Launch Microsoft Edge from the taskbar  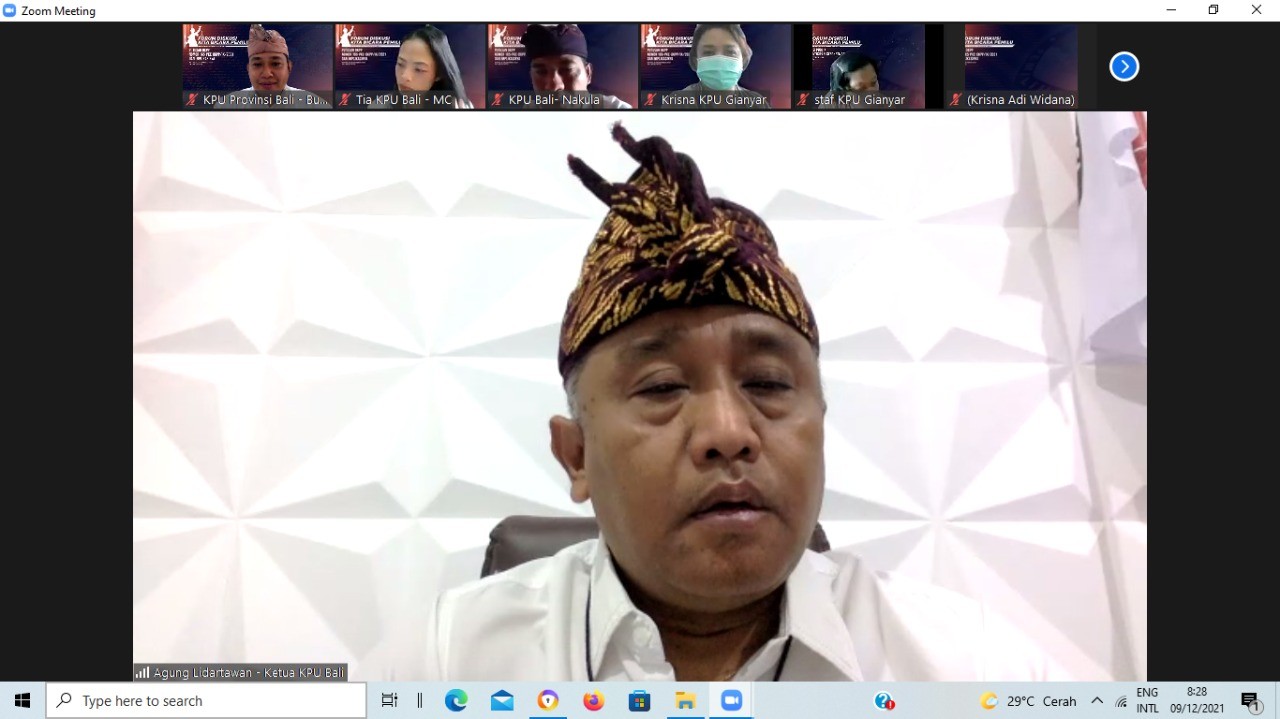pyautogui.click(x=456, y=701)
